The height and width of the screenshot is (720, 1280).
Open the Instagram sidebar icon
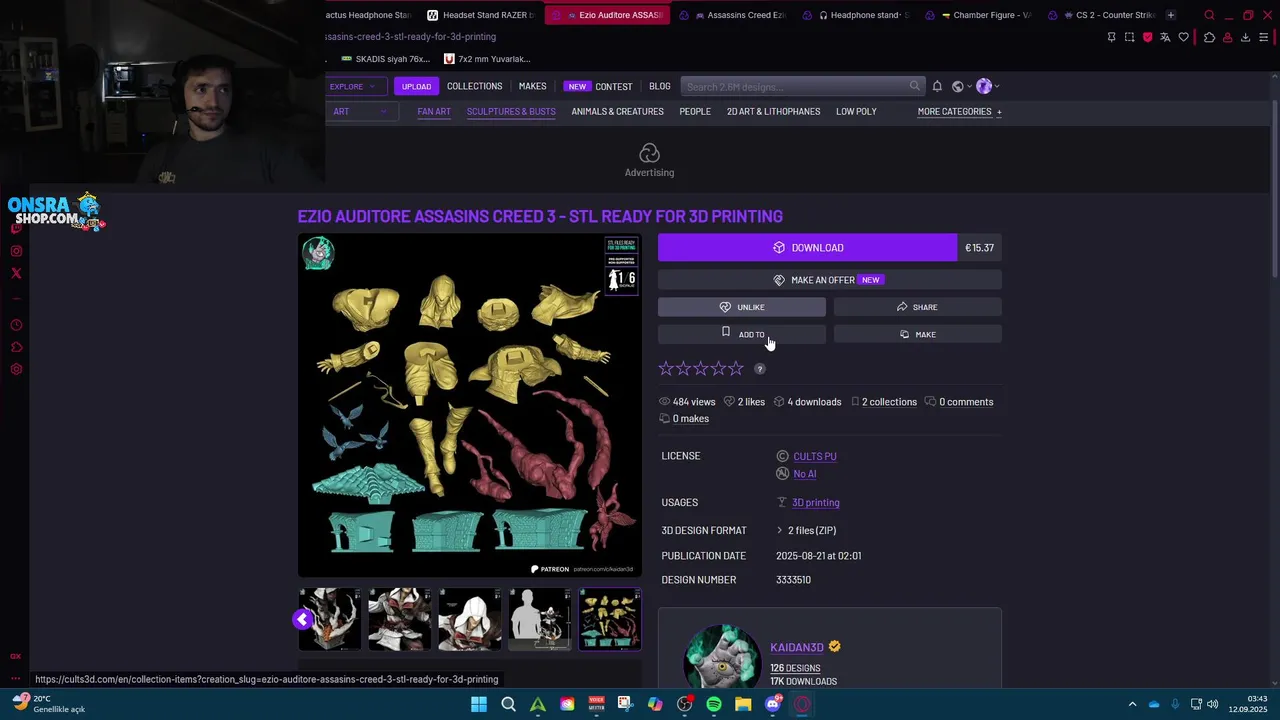click(16, 251)
